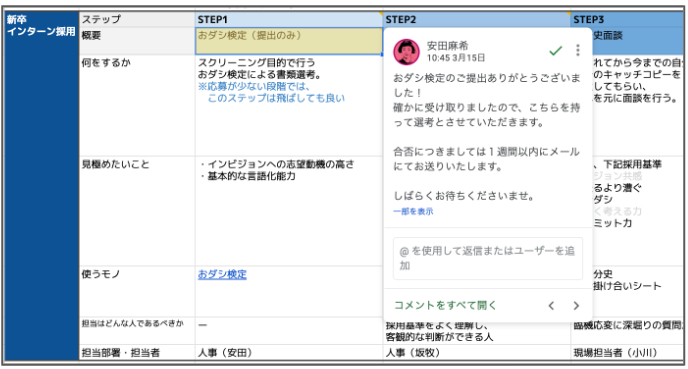Image resolution: width=688 pixels, height=369 pixels.
Task: Click the ステップ label cell
Action: point(137,19)
